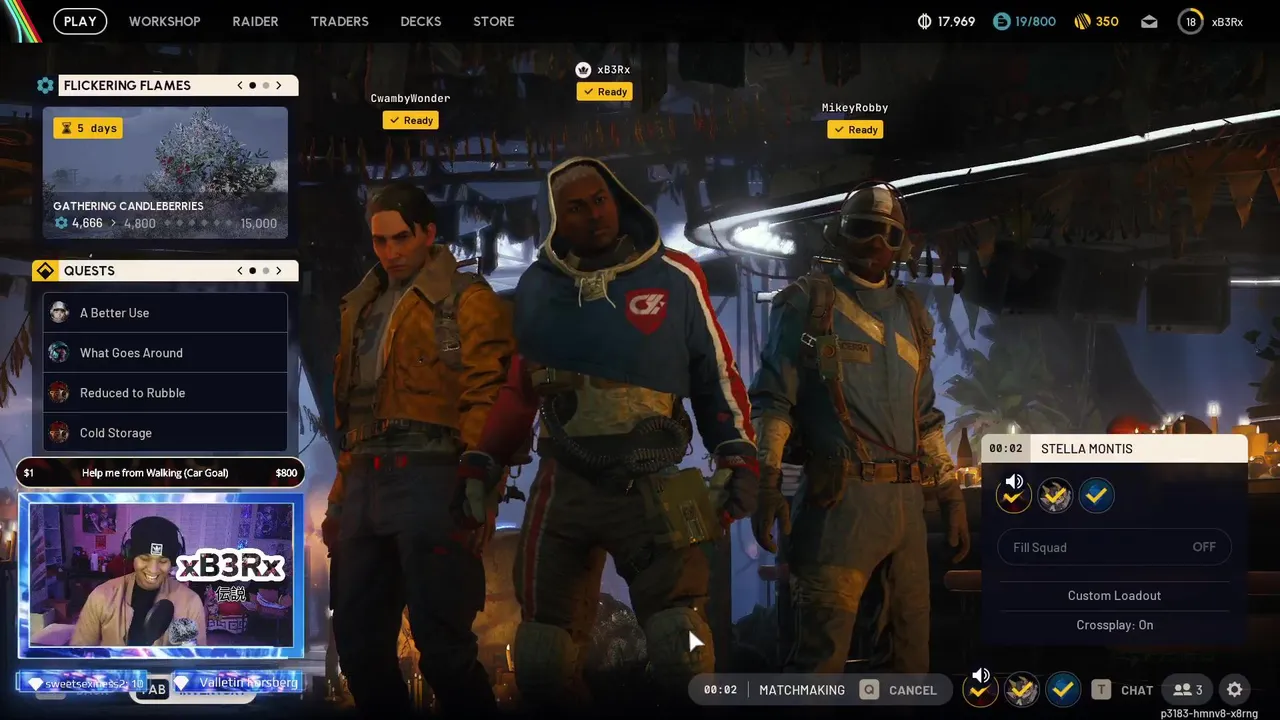Click trader portrait icon beside What Goes Around
Viewport: 1280px width, 720px height.
59,352
